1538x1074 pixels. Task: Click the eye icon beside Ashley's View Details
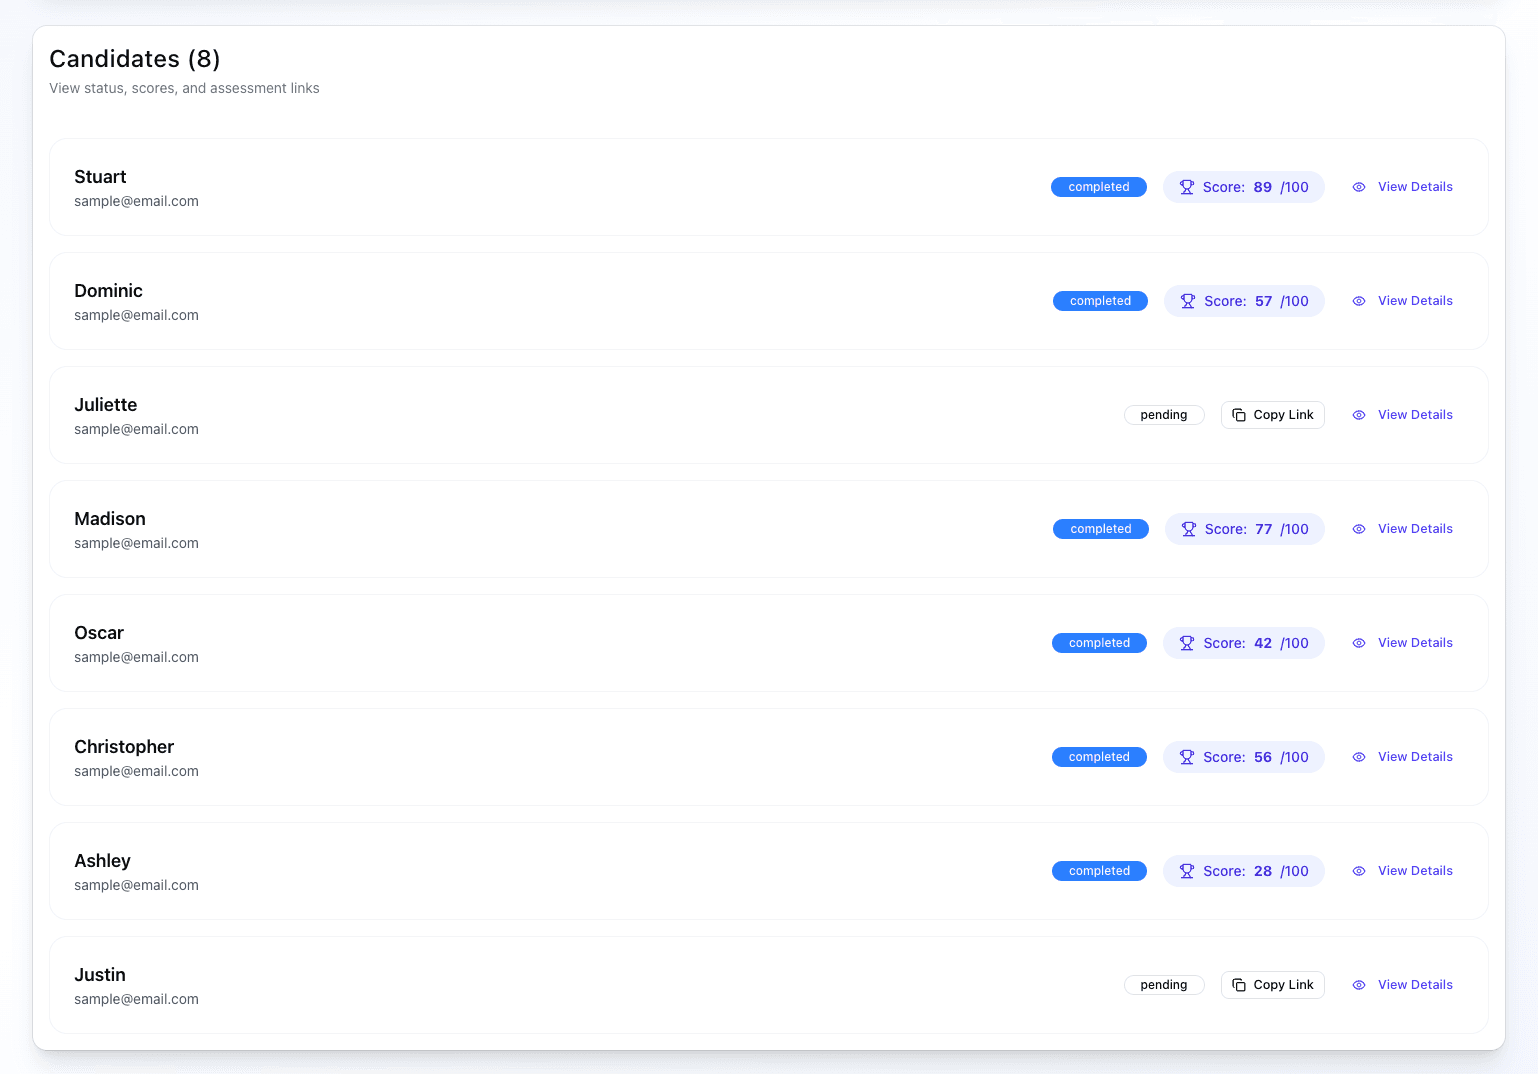pos(1358,870)
